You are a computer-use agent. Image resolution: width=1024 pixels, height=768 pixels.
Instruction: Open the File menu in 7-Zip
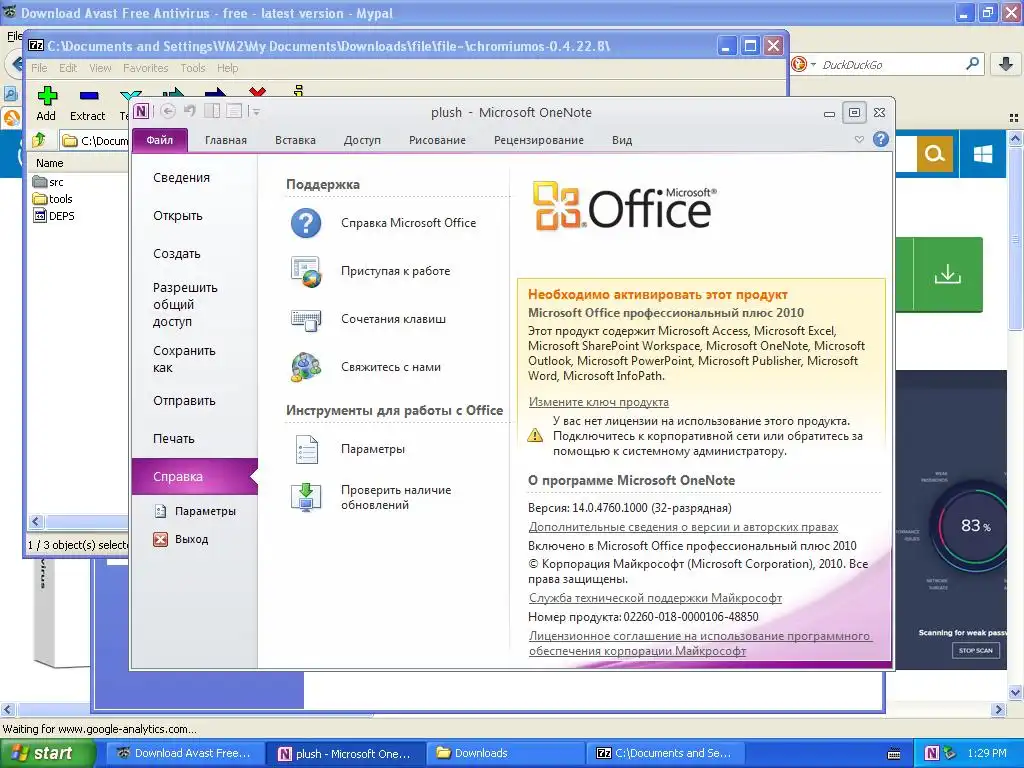(39, 68)
